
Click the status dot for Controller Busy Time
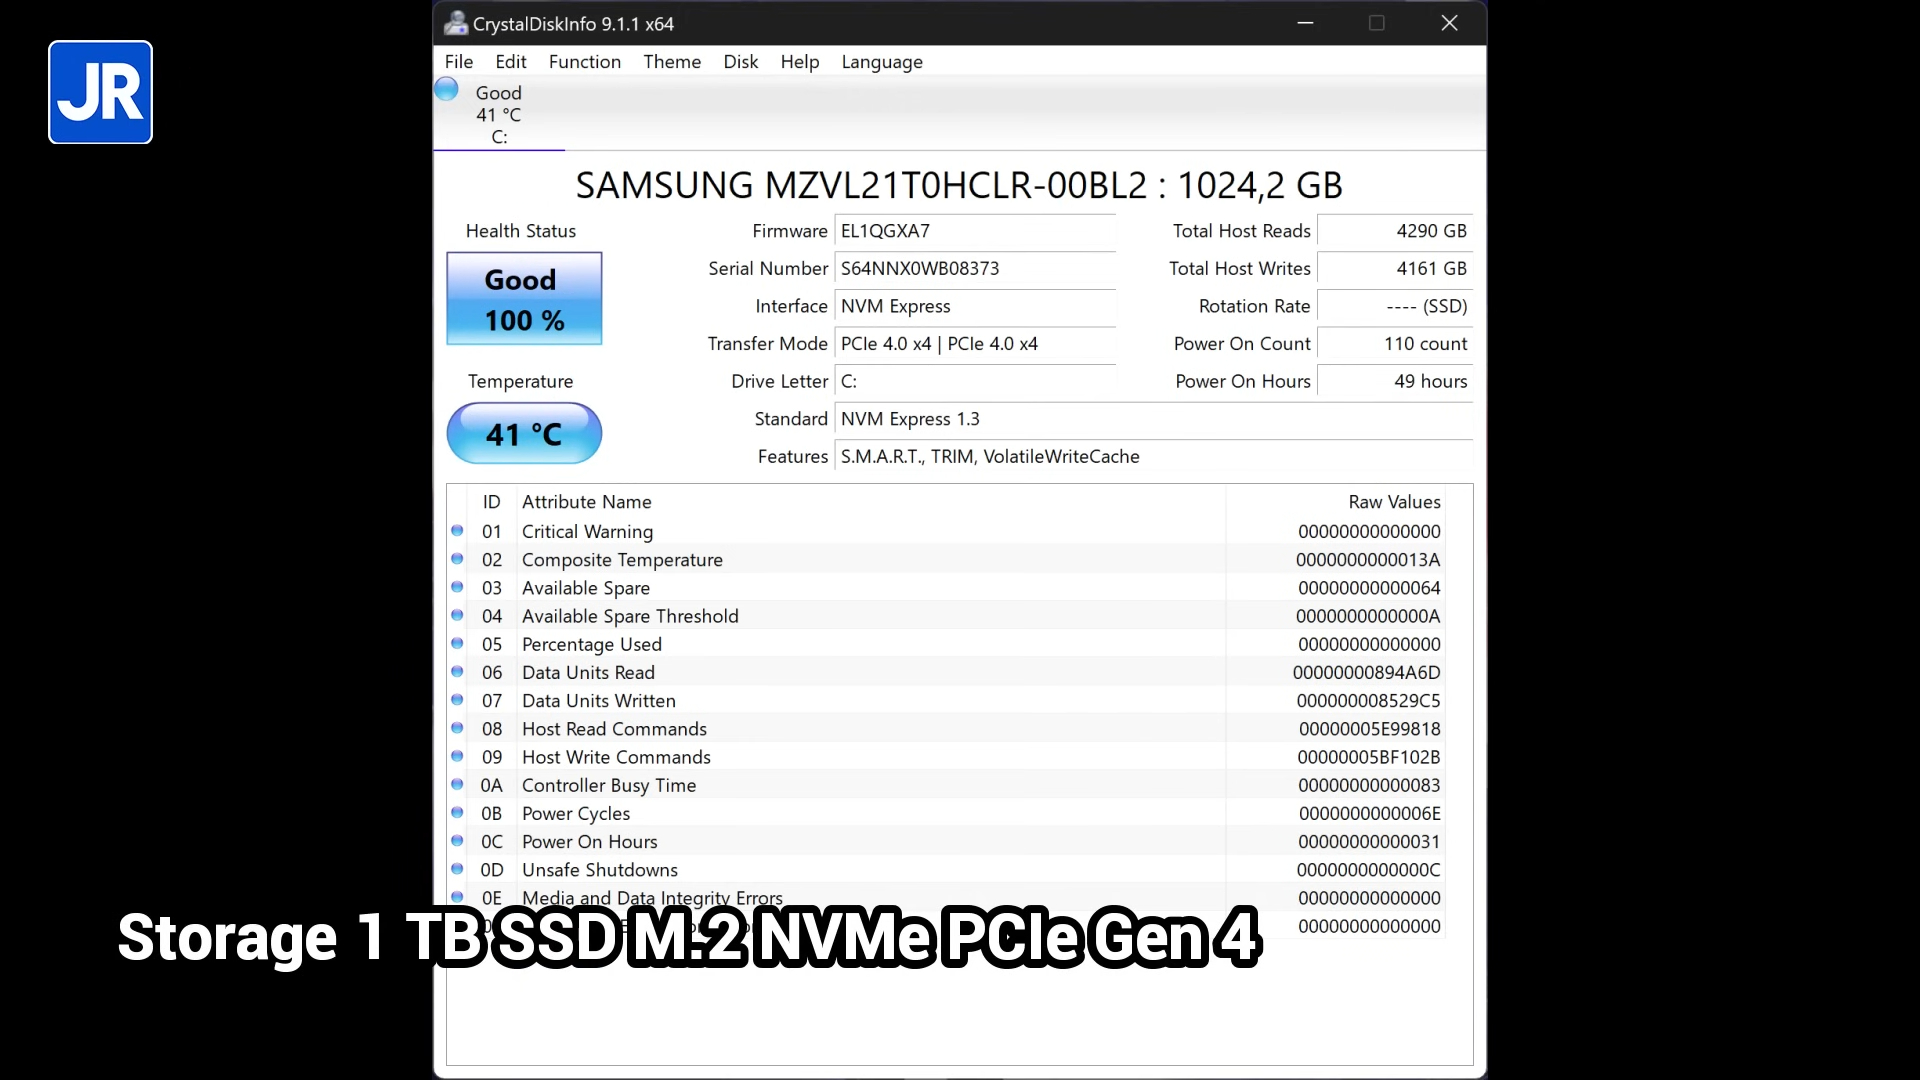click(457, 784)
